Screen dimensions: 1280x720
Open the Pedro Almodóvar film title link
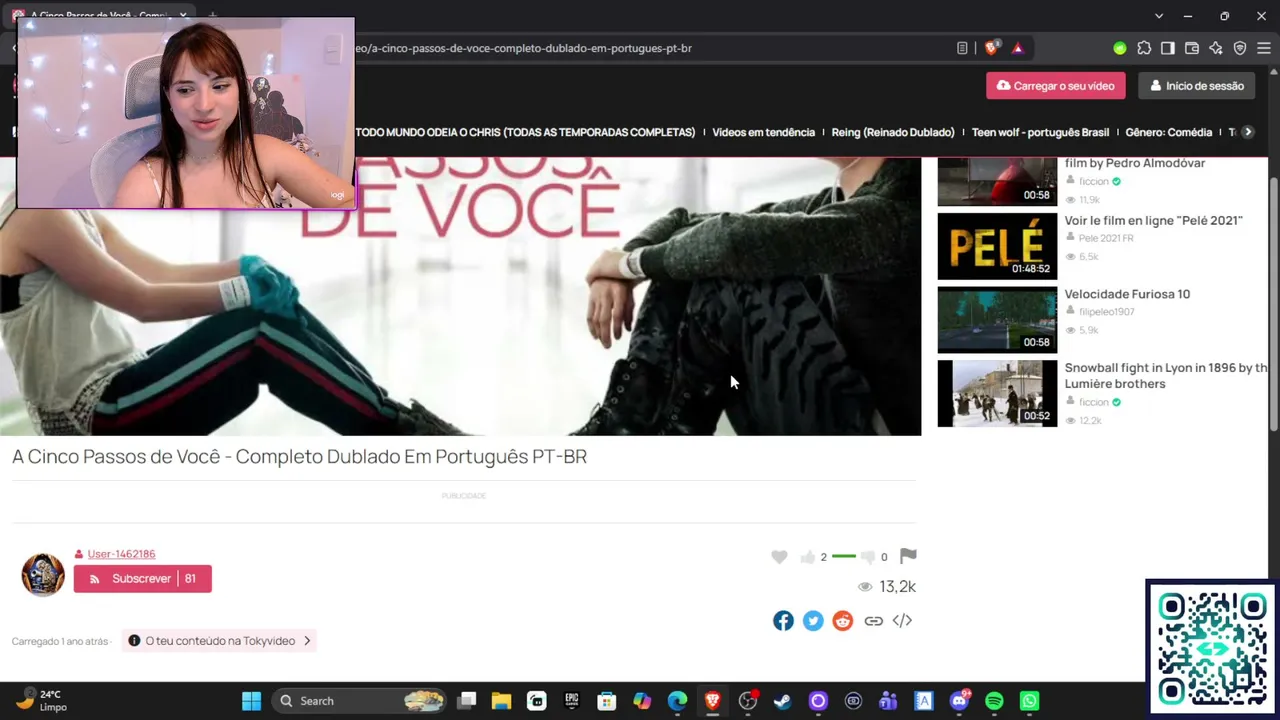point(1134,163)
